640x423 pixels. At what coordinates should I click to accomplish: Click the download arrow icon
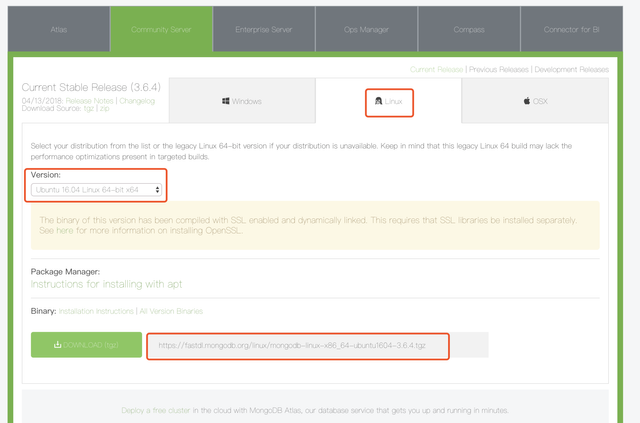click(x=57, y=344)
